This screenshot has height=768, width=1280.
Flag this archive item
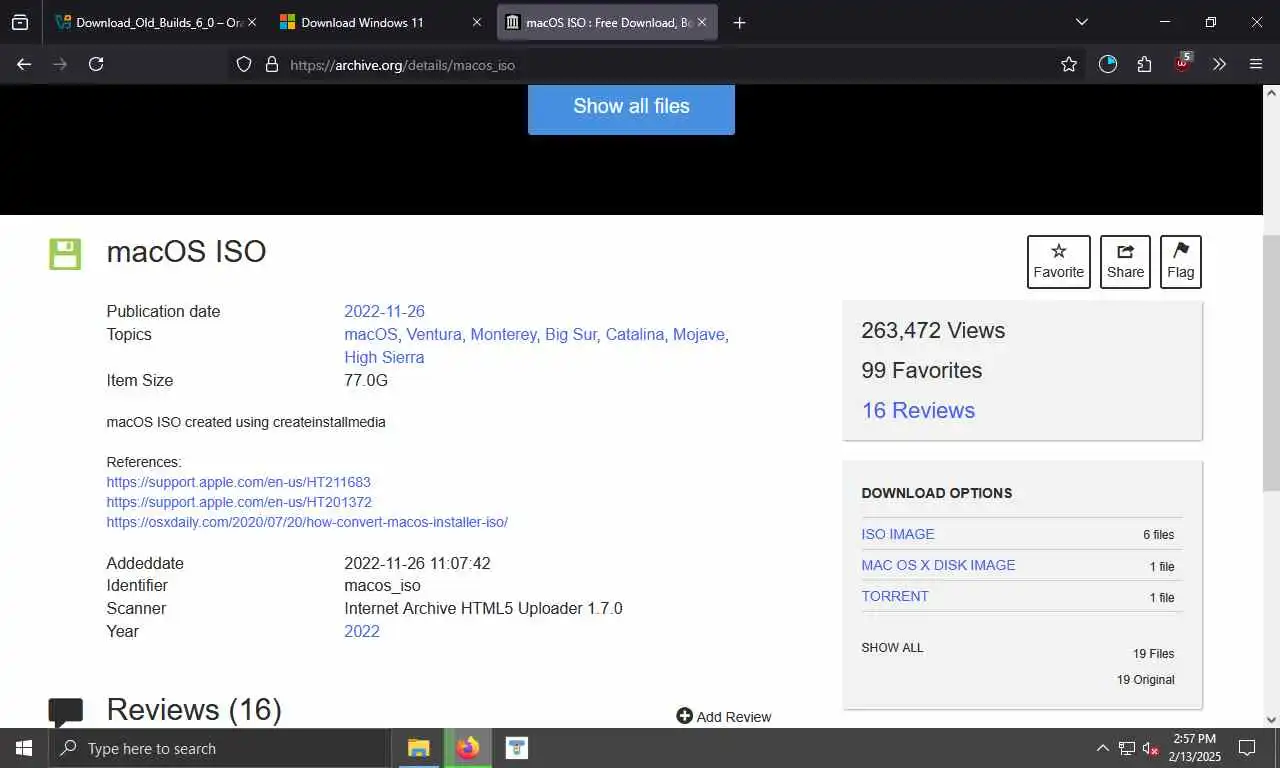pyautogui.click(x=1180, y=262)
